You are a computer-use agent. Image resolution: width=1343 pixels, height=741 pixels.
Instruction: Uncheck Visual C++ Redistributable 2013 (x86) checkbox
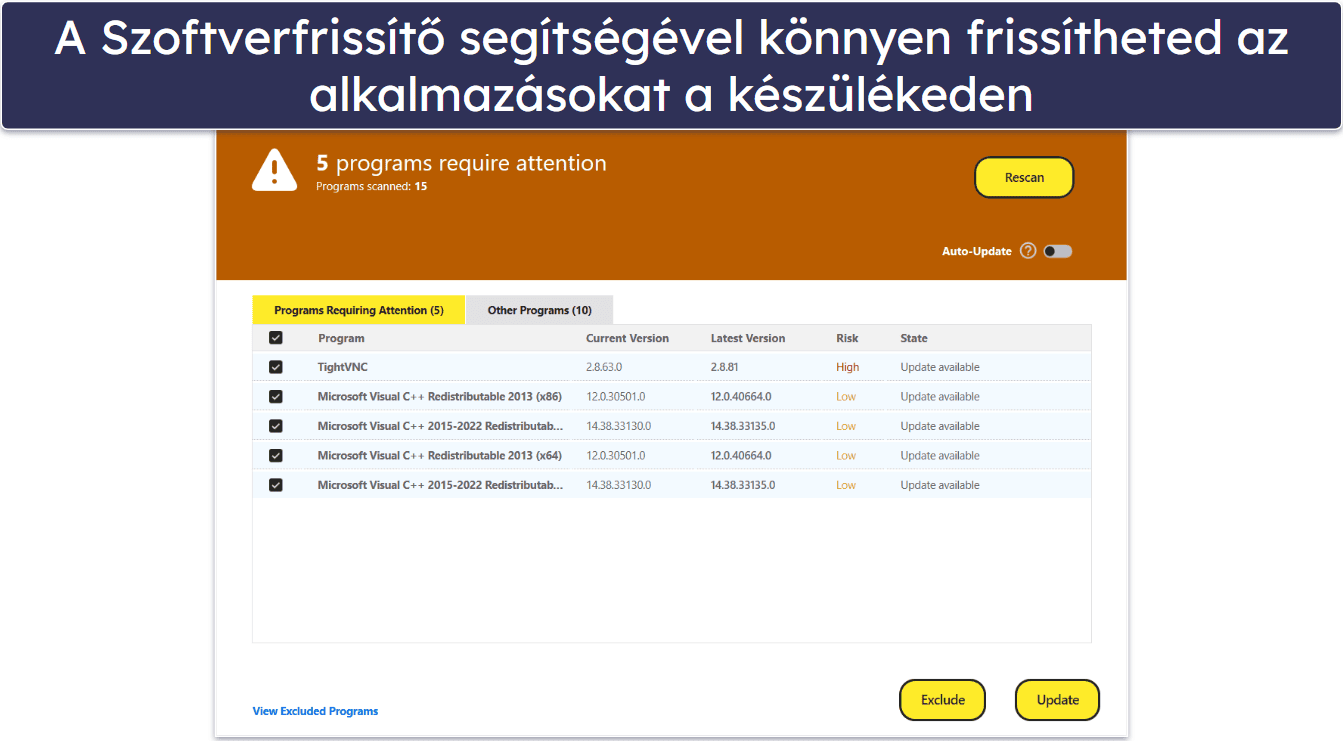click(276, 396)
